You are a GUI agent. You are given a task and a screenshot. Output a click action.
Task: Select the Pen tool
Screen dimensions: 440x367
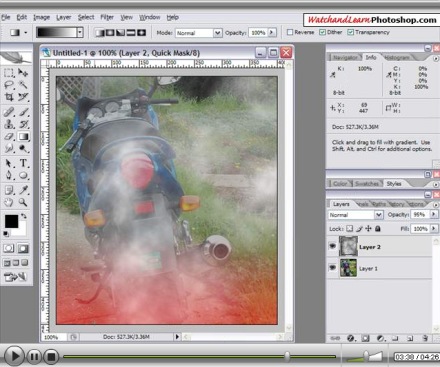(9, 175)
